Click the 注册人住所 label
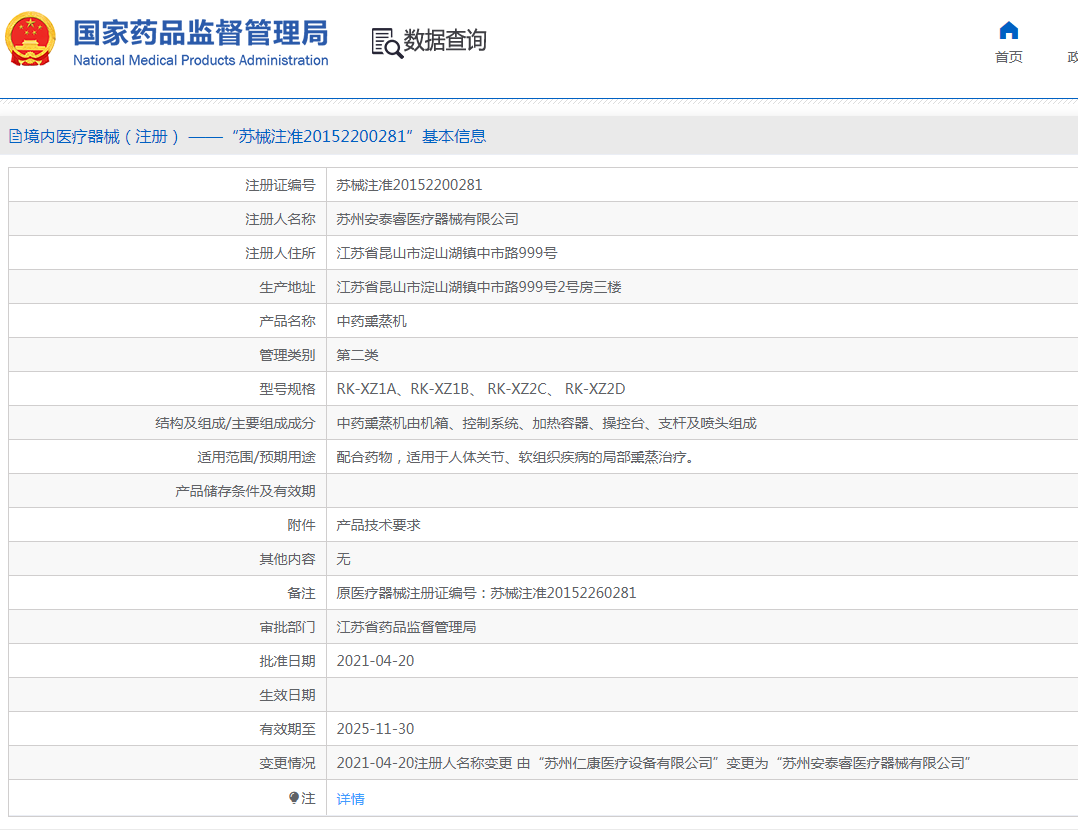 [280, 253]
